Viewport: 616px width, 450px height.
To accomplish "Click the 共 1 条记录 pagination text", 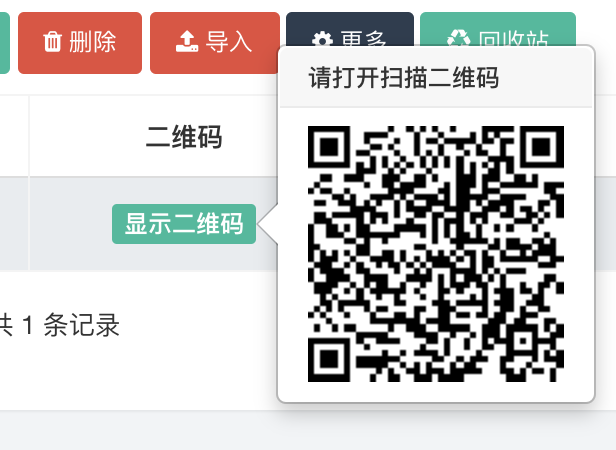I will coord(59,325).
